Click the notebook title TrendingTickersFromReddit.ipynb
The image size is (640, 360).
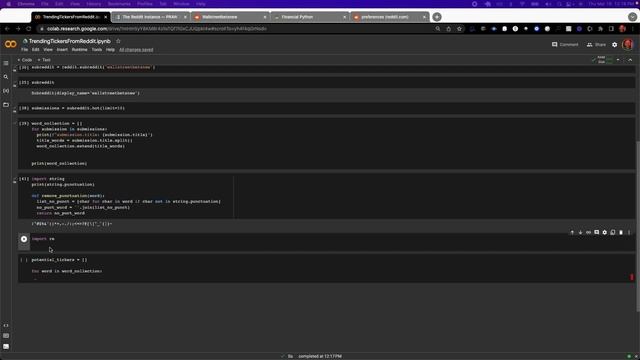pos(69,41)
